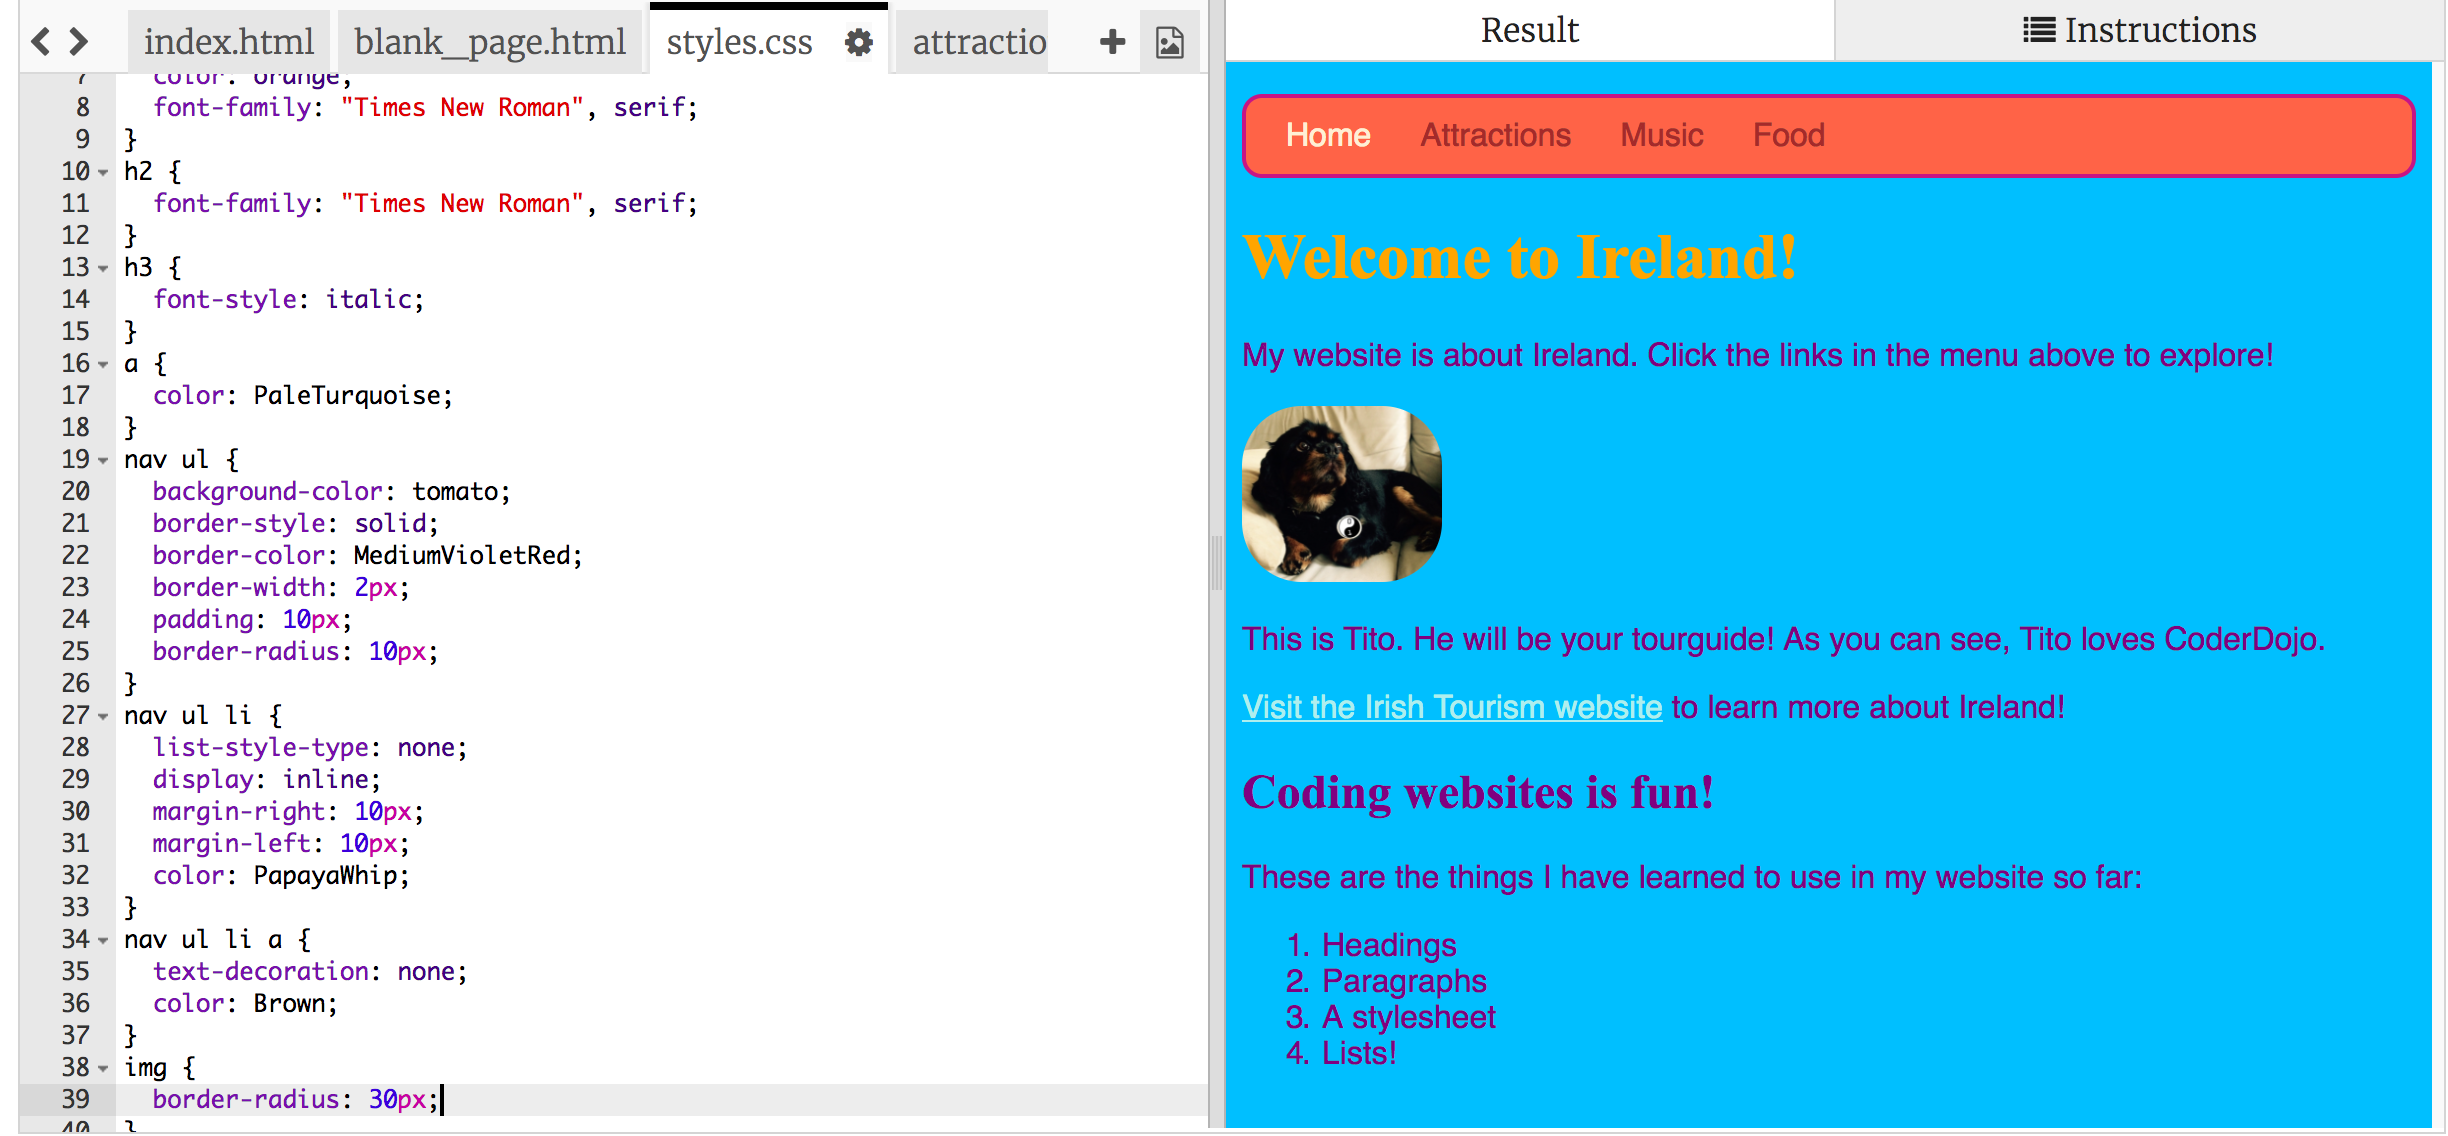2448x1136 pixels.
Task: Click the back arrow in tab bar
Action: tap(40, 42)
